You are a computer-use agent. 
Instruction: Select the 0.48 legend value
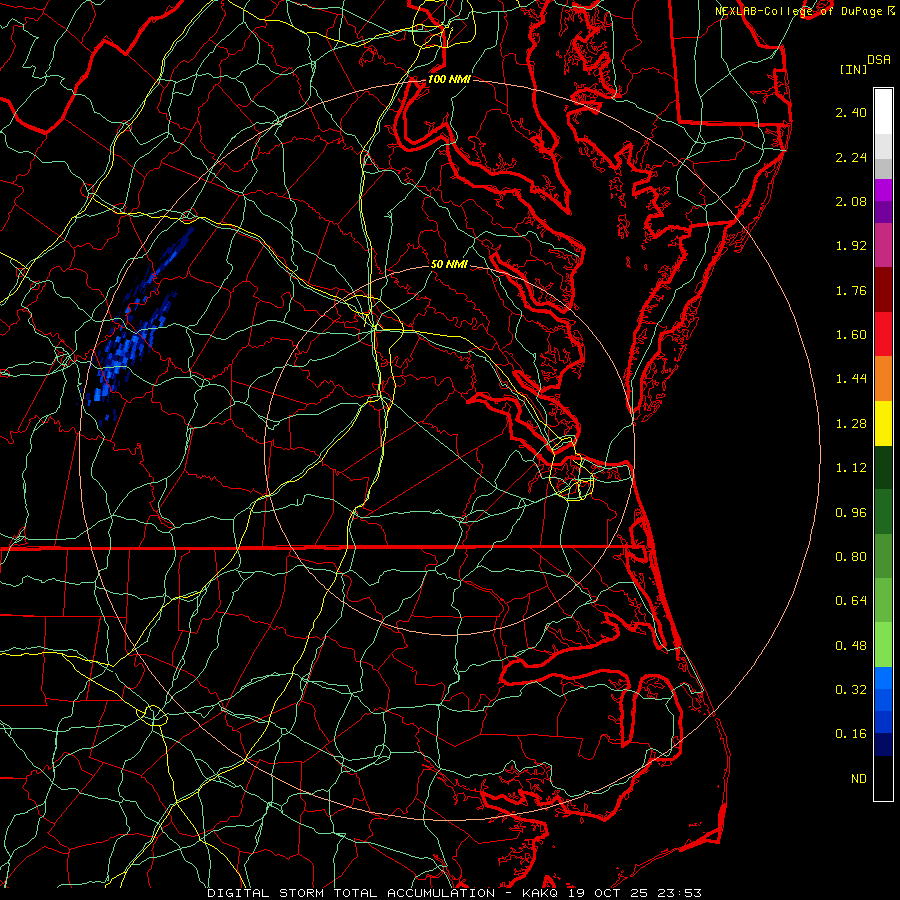click(851, 646)
